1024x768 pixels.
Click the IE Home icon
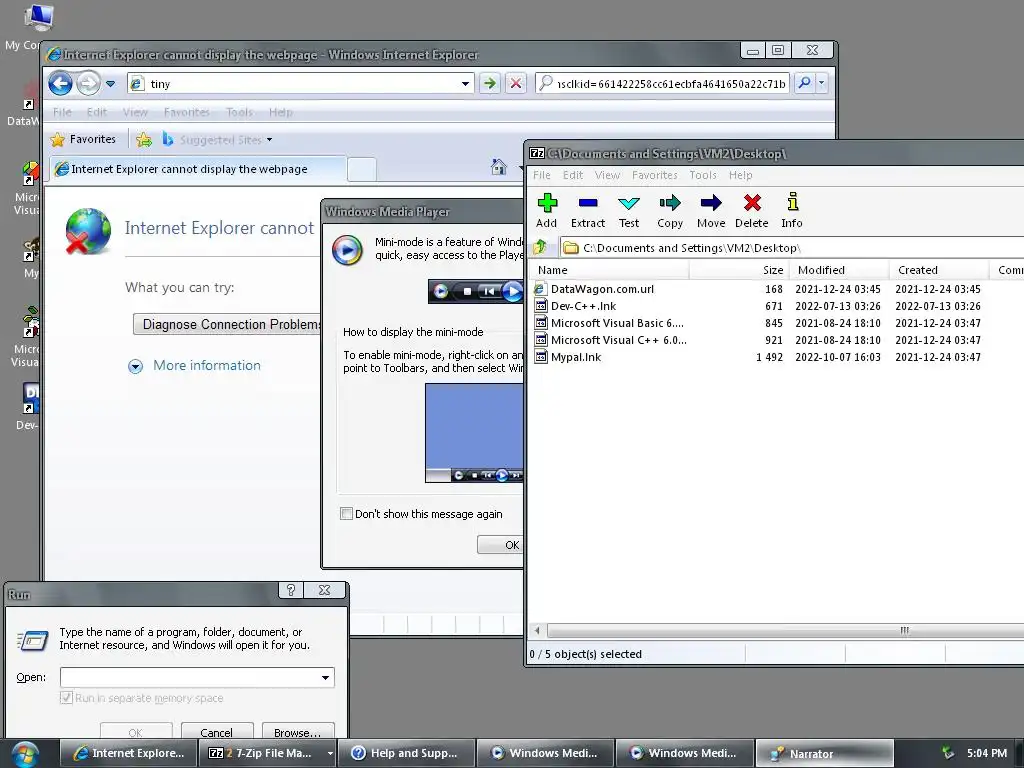[x=499, y=167]
